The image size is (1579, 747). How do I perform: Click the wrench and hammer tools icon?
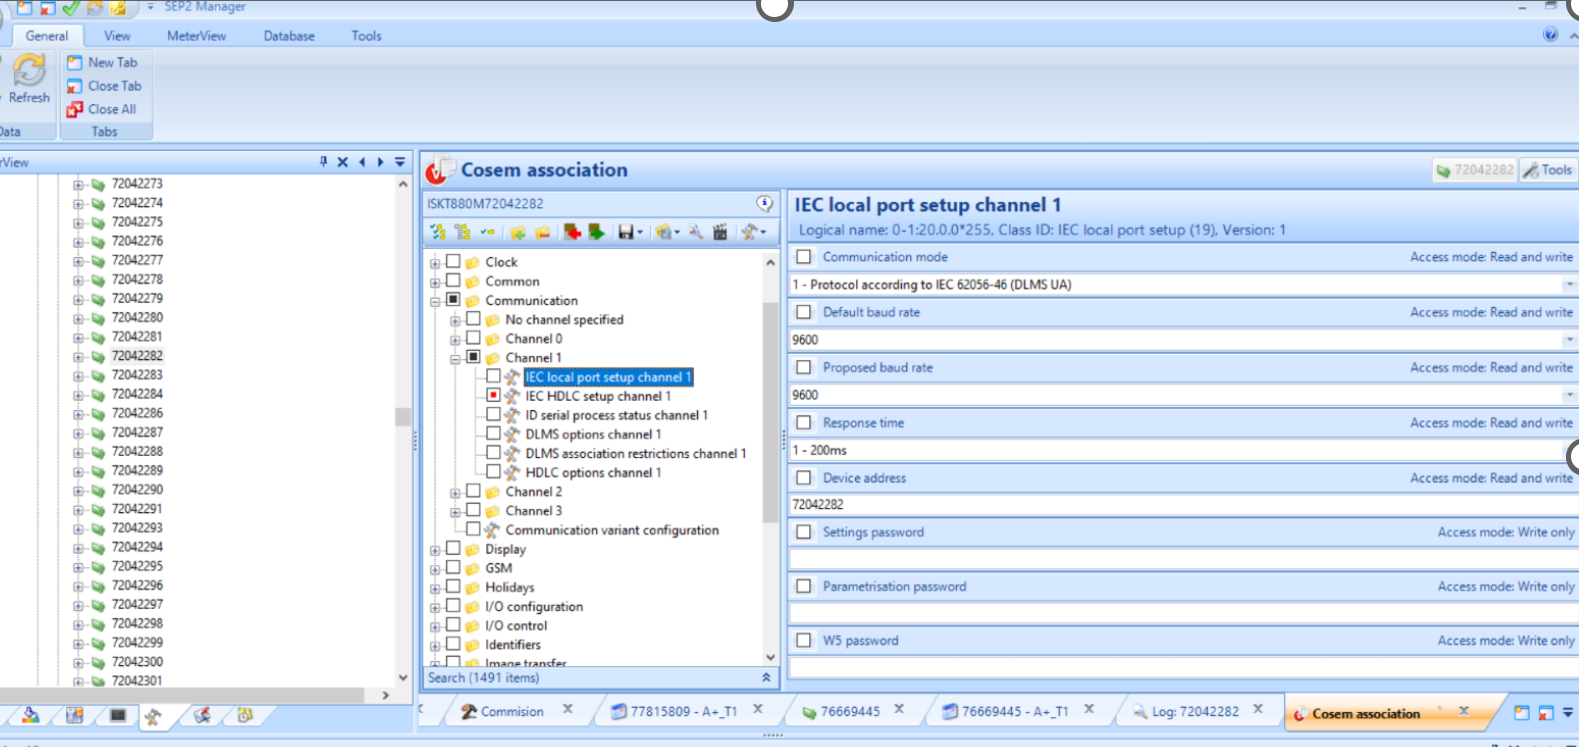pos(750,232)
